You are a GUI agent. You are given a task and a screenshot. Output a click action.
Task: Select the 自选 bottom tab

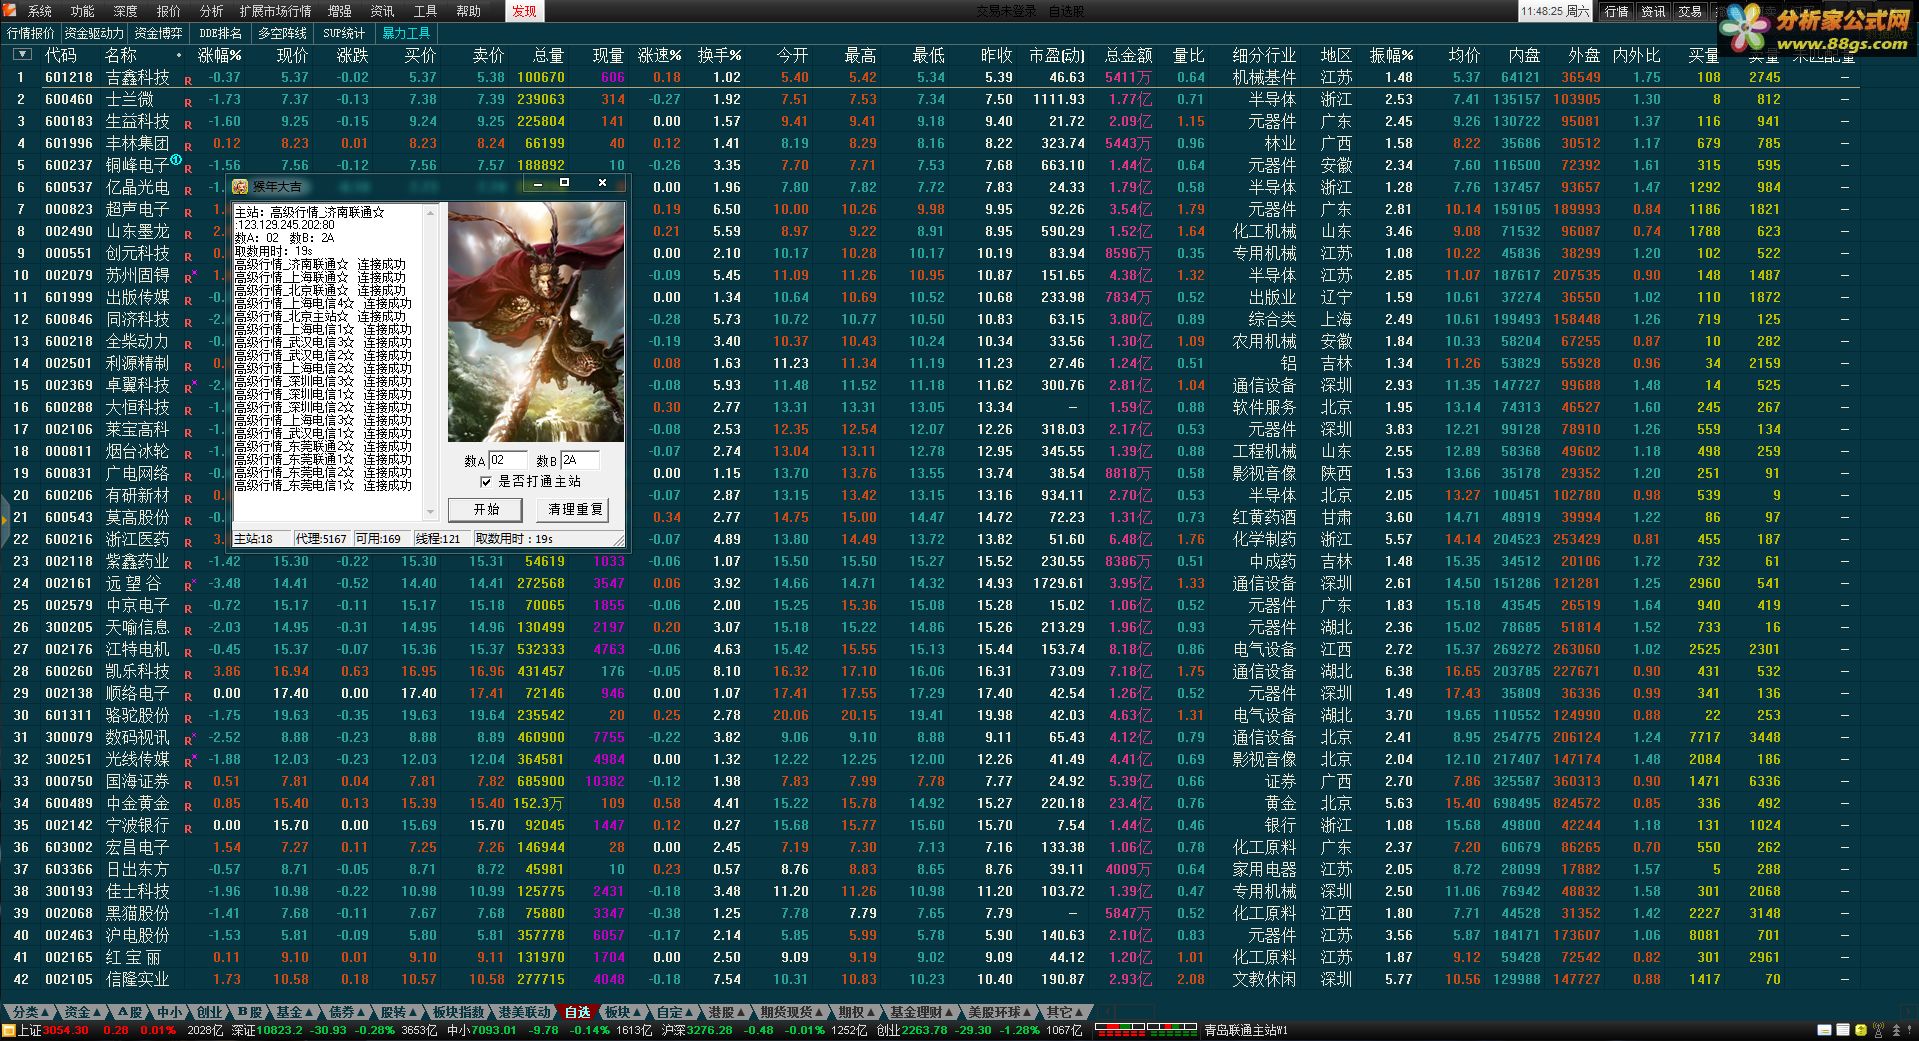[577, 1012]
